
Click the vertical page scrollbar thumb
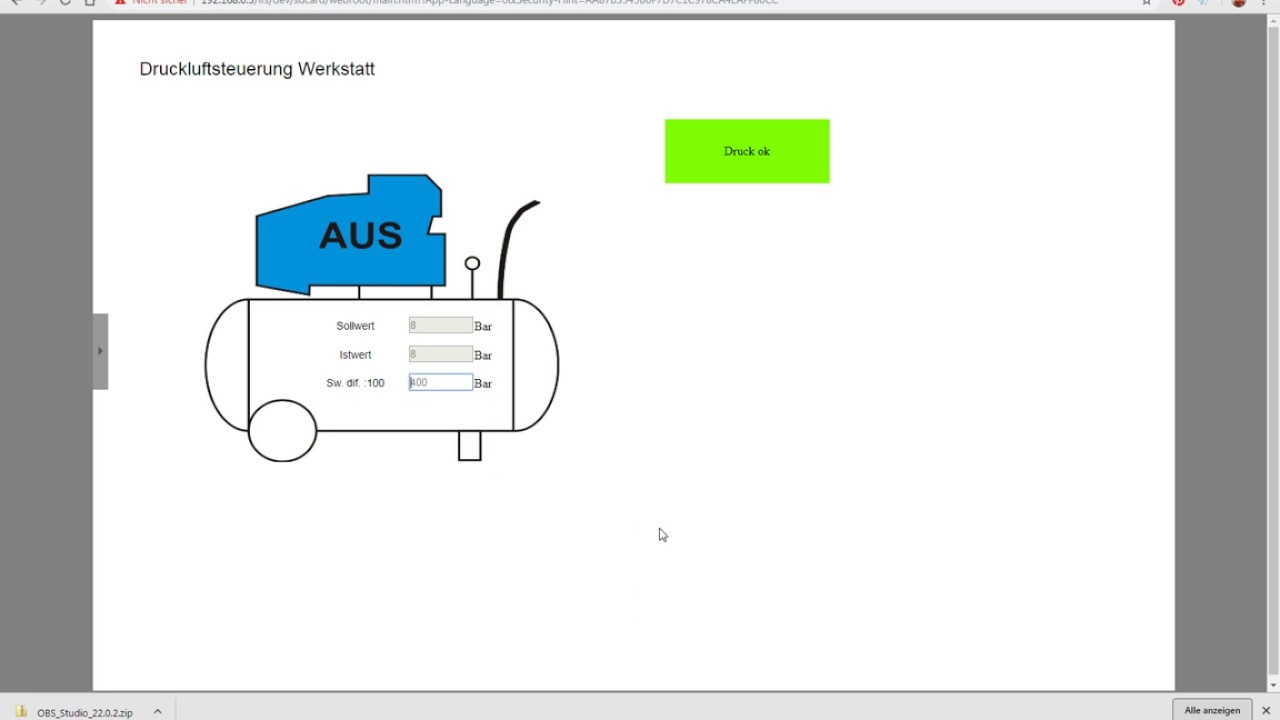click(x=1273, y=350)
